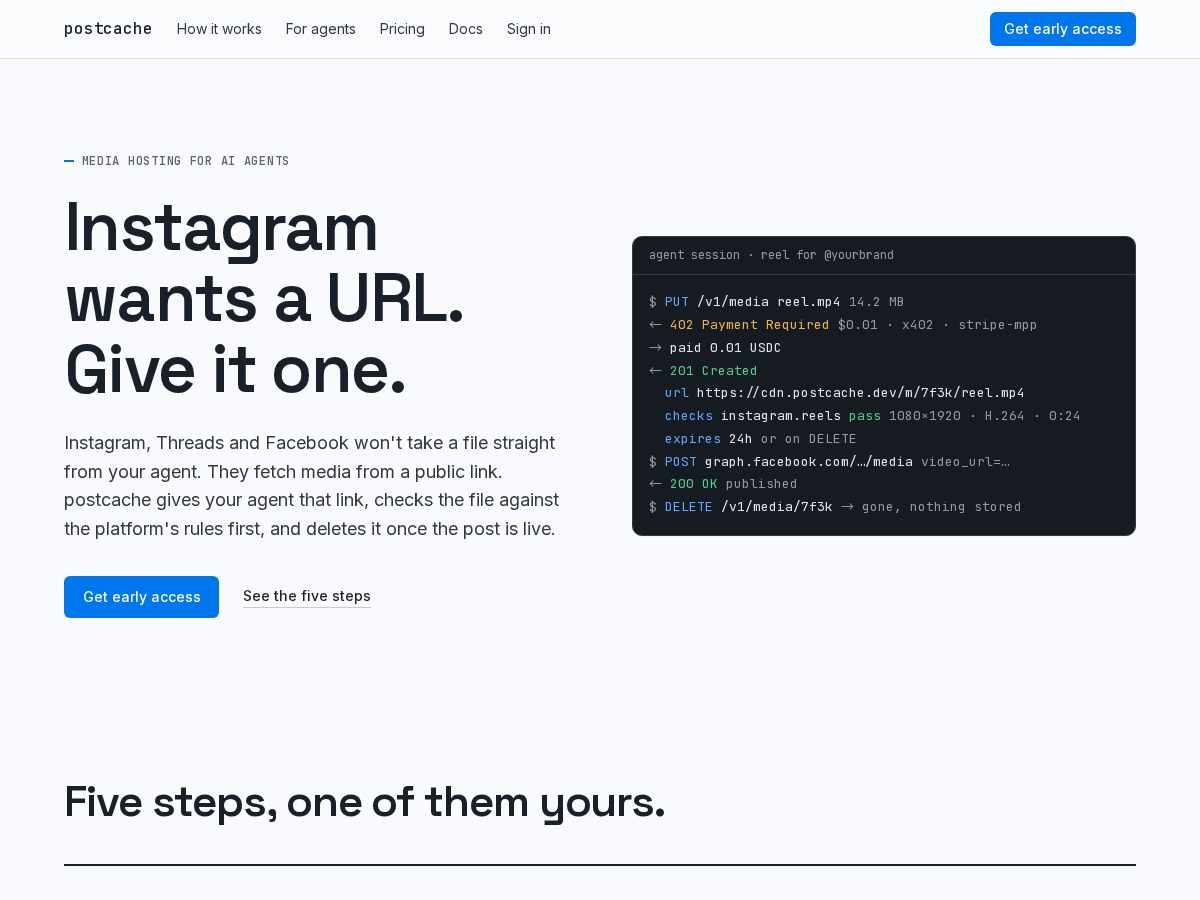Click the hero Get early access button
Image resolution: width=1200 pixels, height=900 pixels.
click(x=141, y=597)
